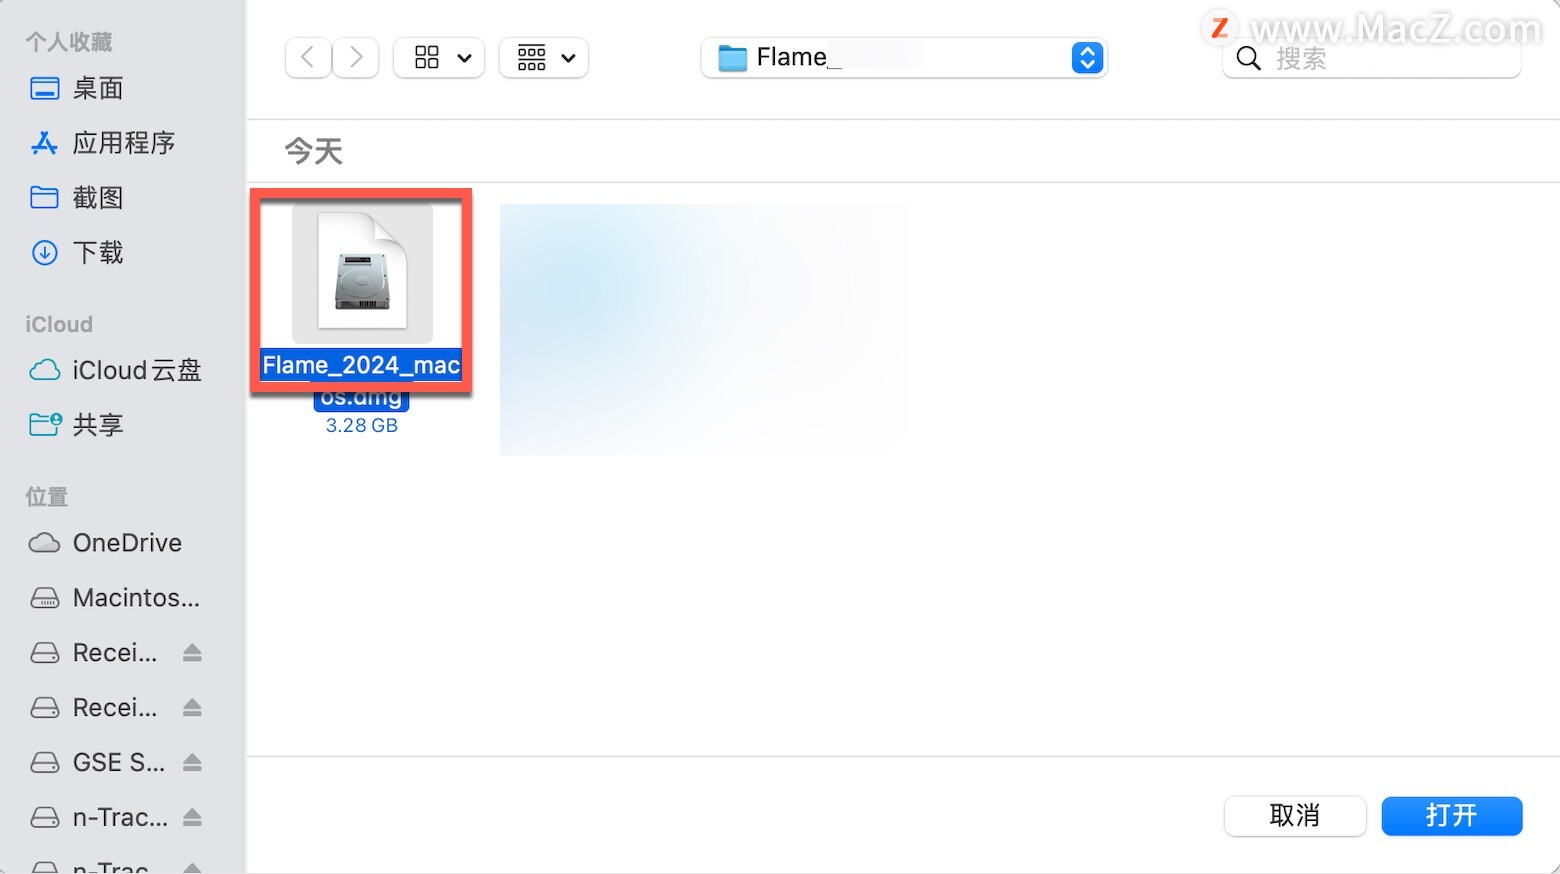Open the 截图 folder in sidebar
Screen dimensions: 1560x874
pos(98,198)
